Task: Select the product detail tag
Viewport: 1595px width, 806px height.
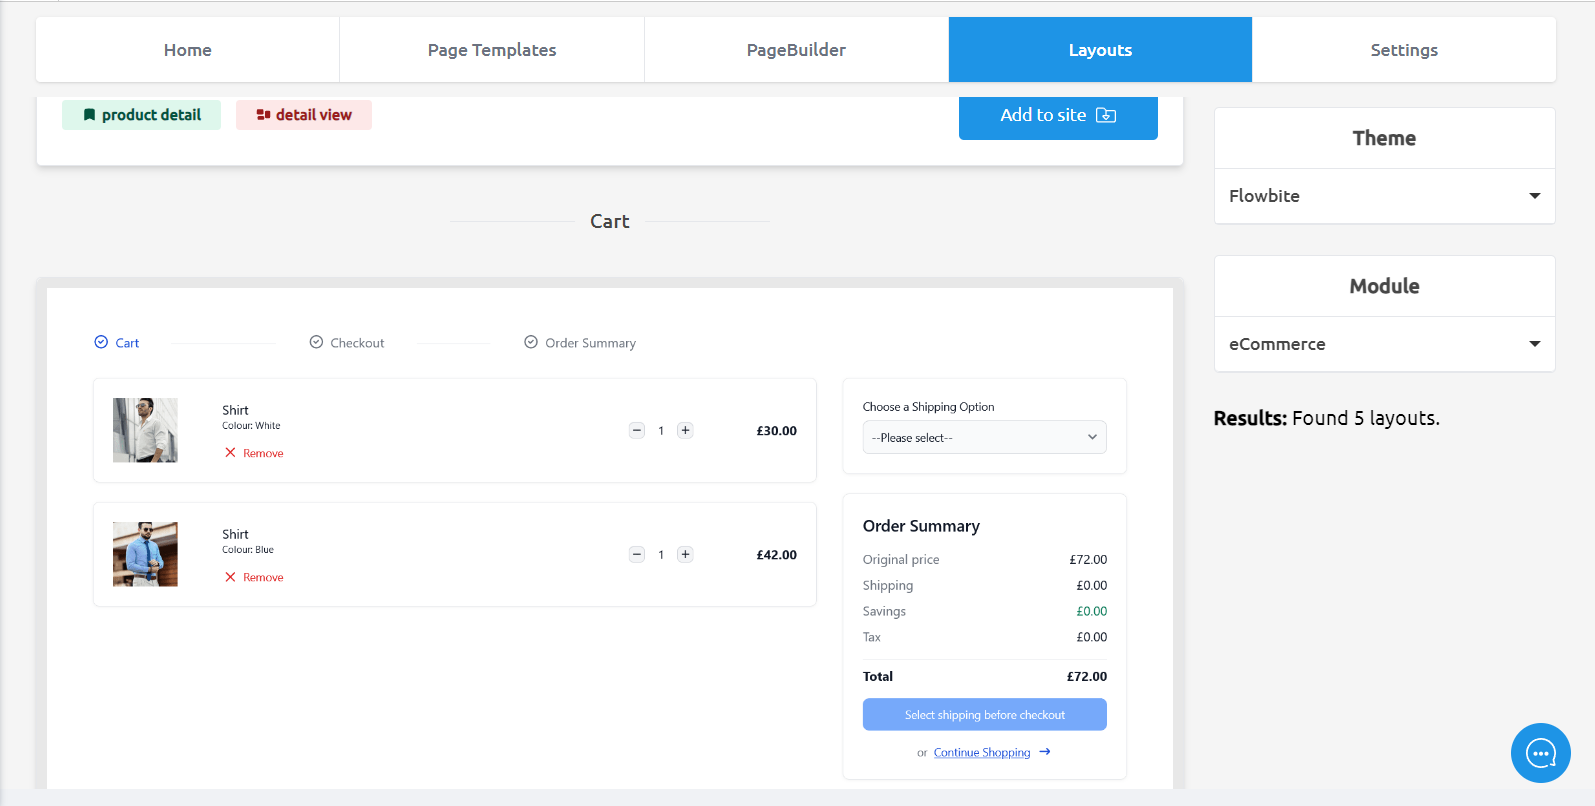Action: pos(141,115)
